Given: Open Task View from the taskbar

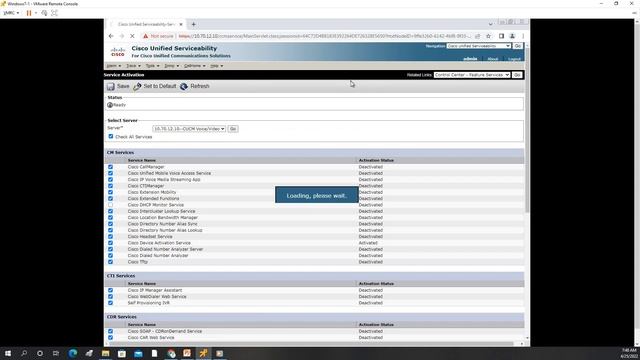Looking at the screenshot, I should coord(56,353).
